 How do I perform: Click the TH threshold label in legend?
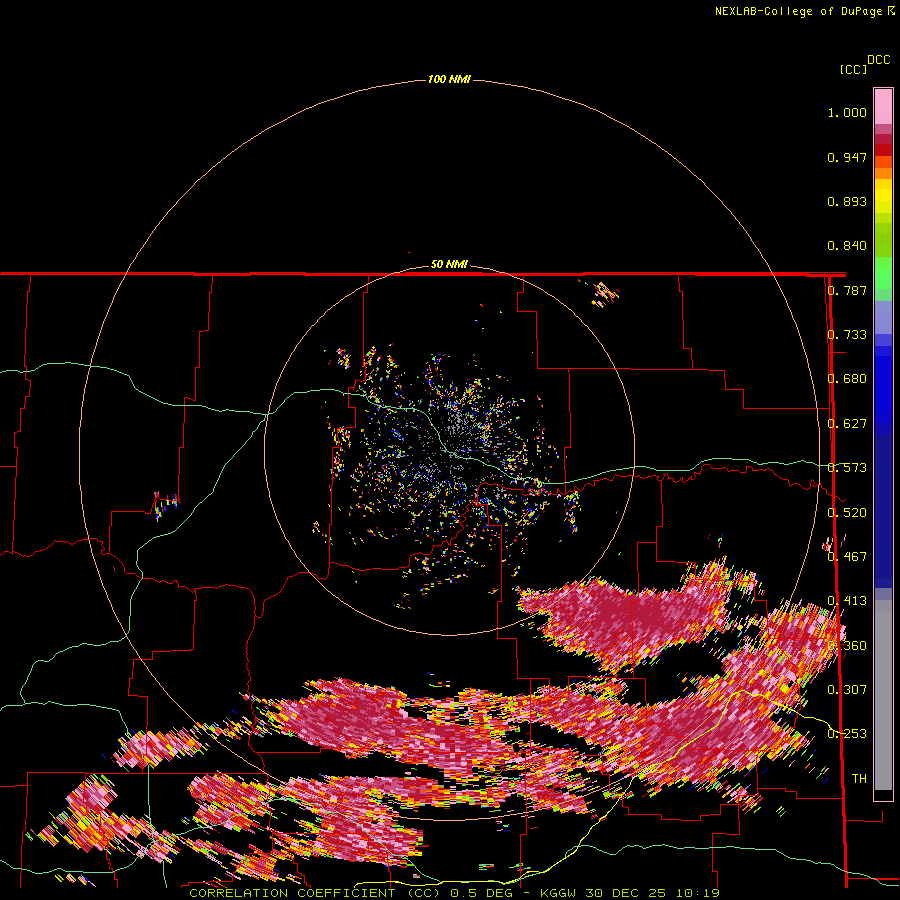pos(859,779)
